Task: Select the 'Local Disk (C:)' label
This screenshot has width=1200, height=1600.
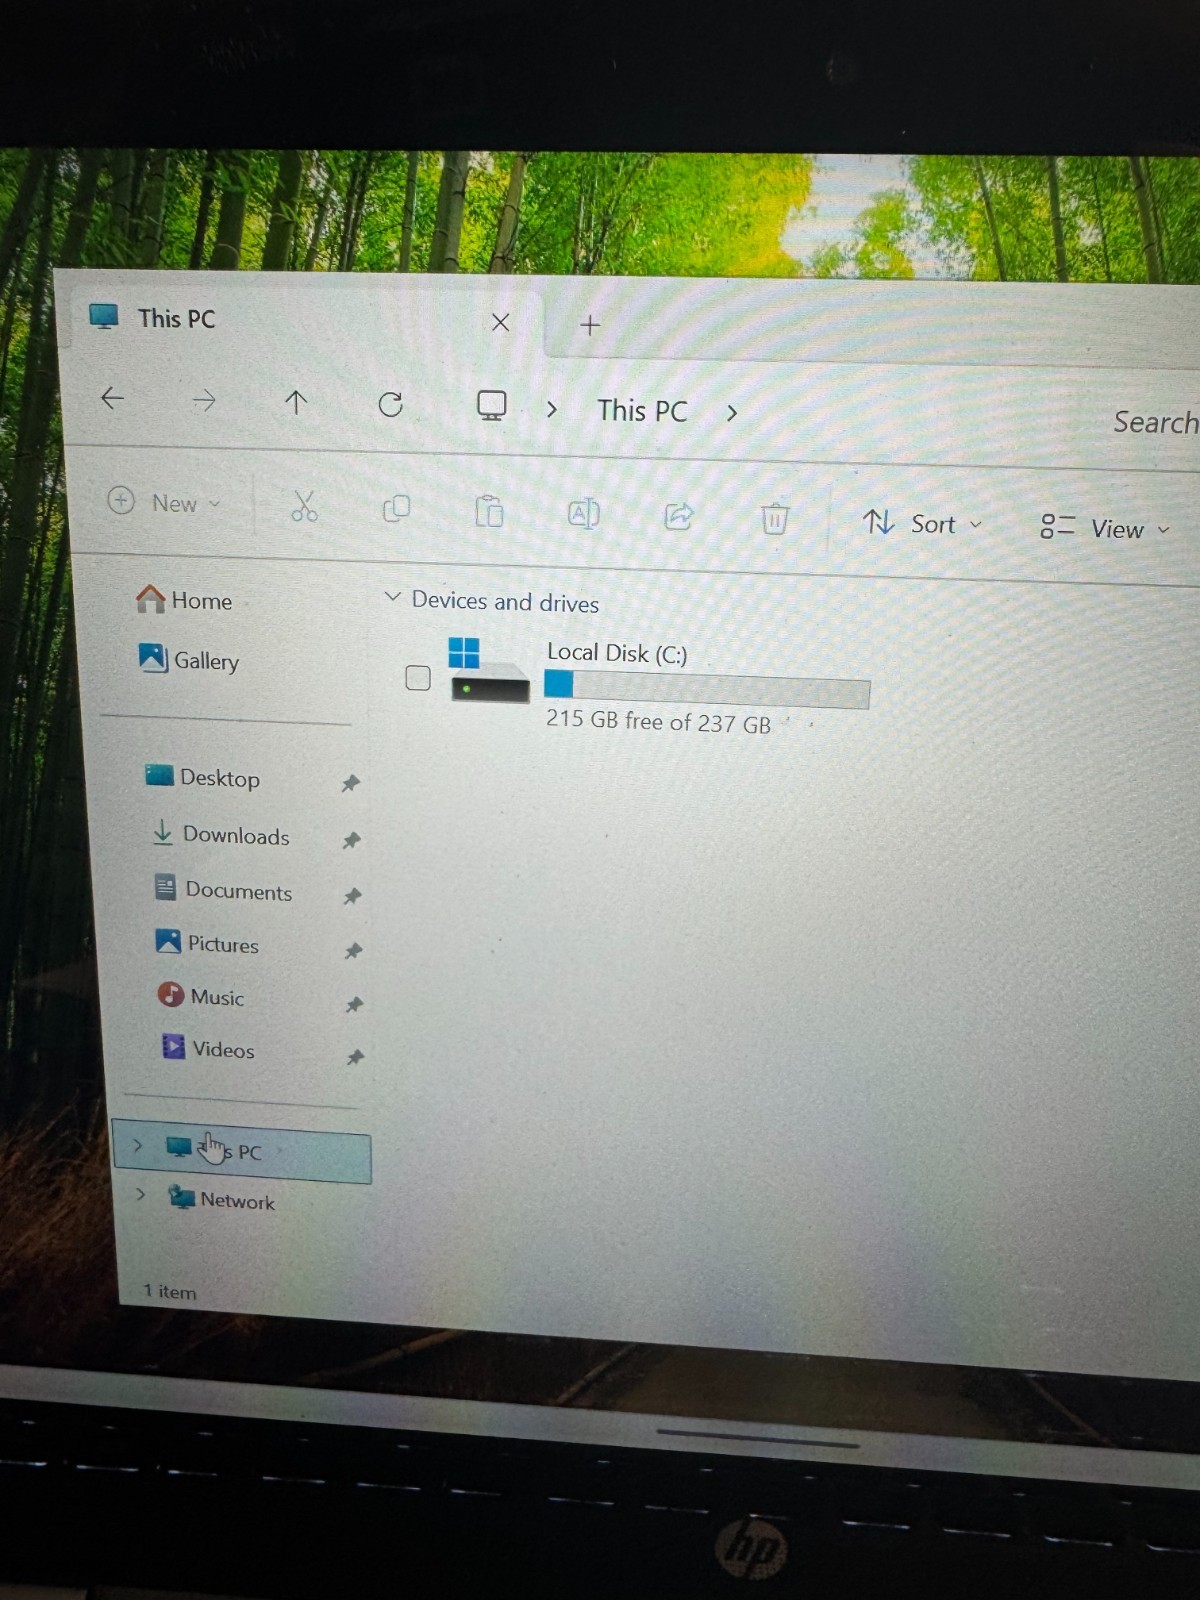Action: click(x=617, y=653)
